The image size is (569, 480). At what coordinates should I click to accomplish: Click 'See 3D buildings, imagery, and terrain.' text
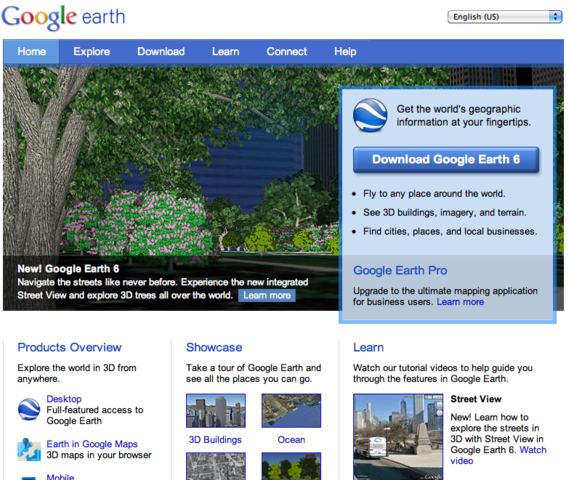(x=445, y=213)
